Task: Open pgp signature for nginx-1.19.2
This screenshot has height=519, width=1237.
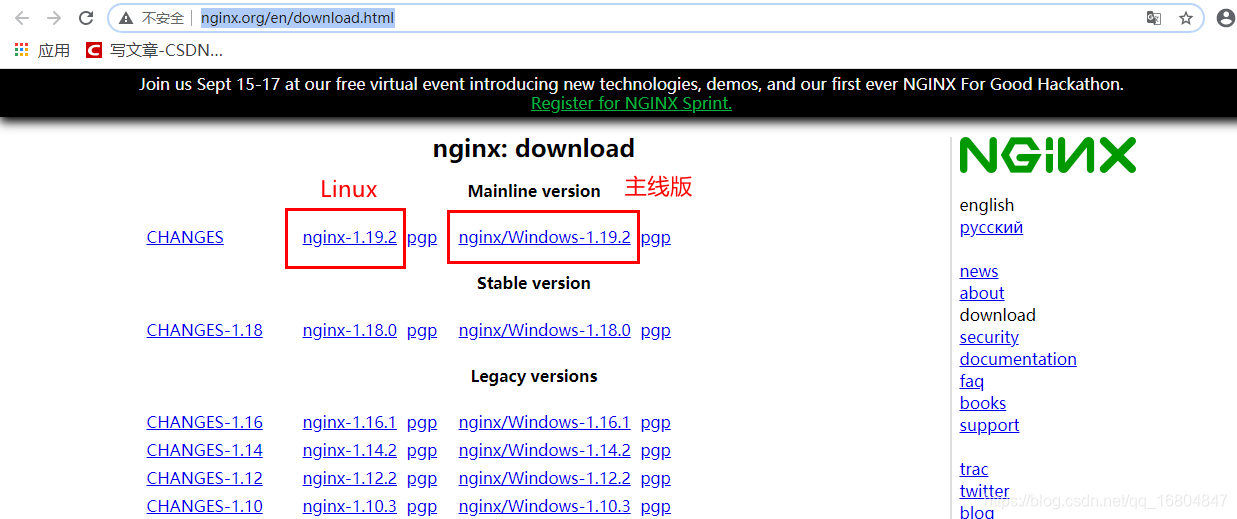Action: [x=422, y=238]
